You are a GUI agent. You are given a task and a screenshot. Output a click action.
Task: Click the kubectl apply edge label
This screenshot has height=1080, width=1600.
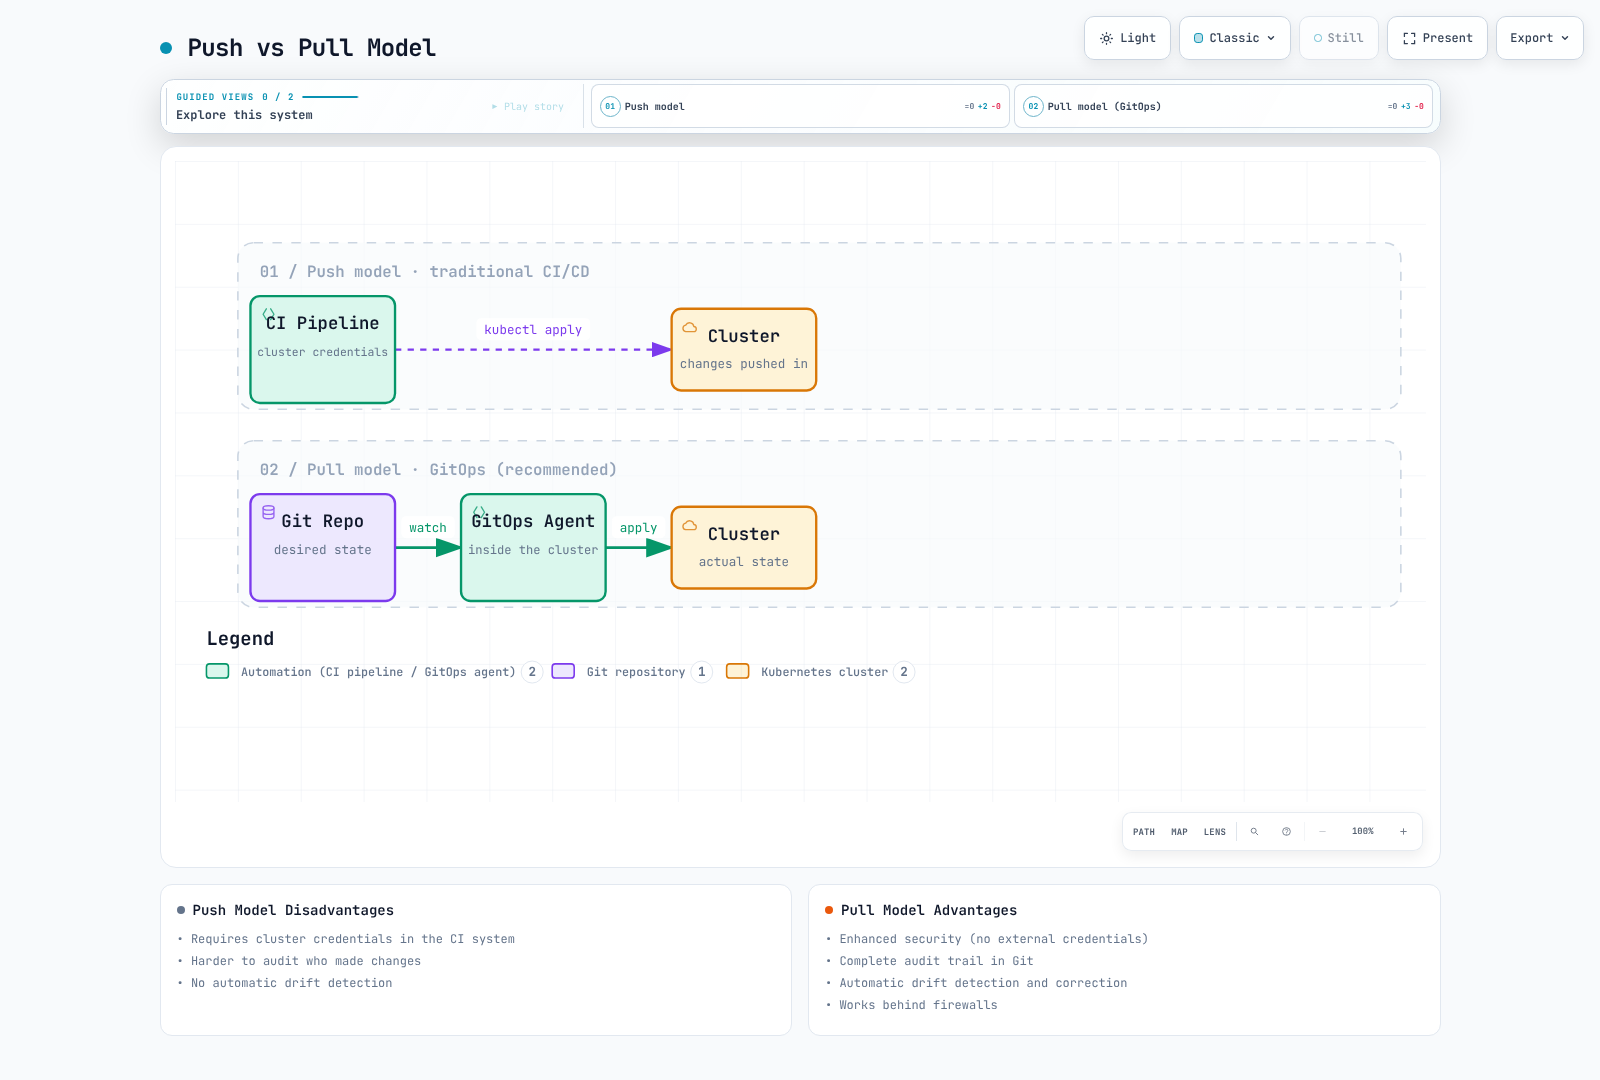533,330
